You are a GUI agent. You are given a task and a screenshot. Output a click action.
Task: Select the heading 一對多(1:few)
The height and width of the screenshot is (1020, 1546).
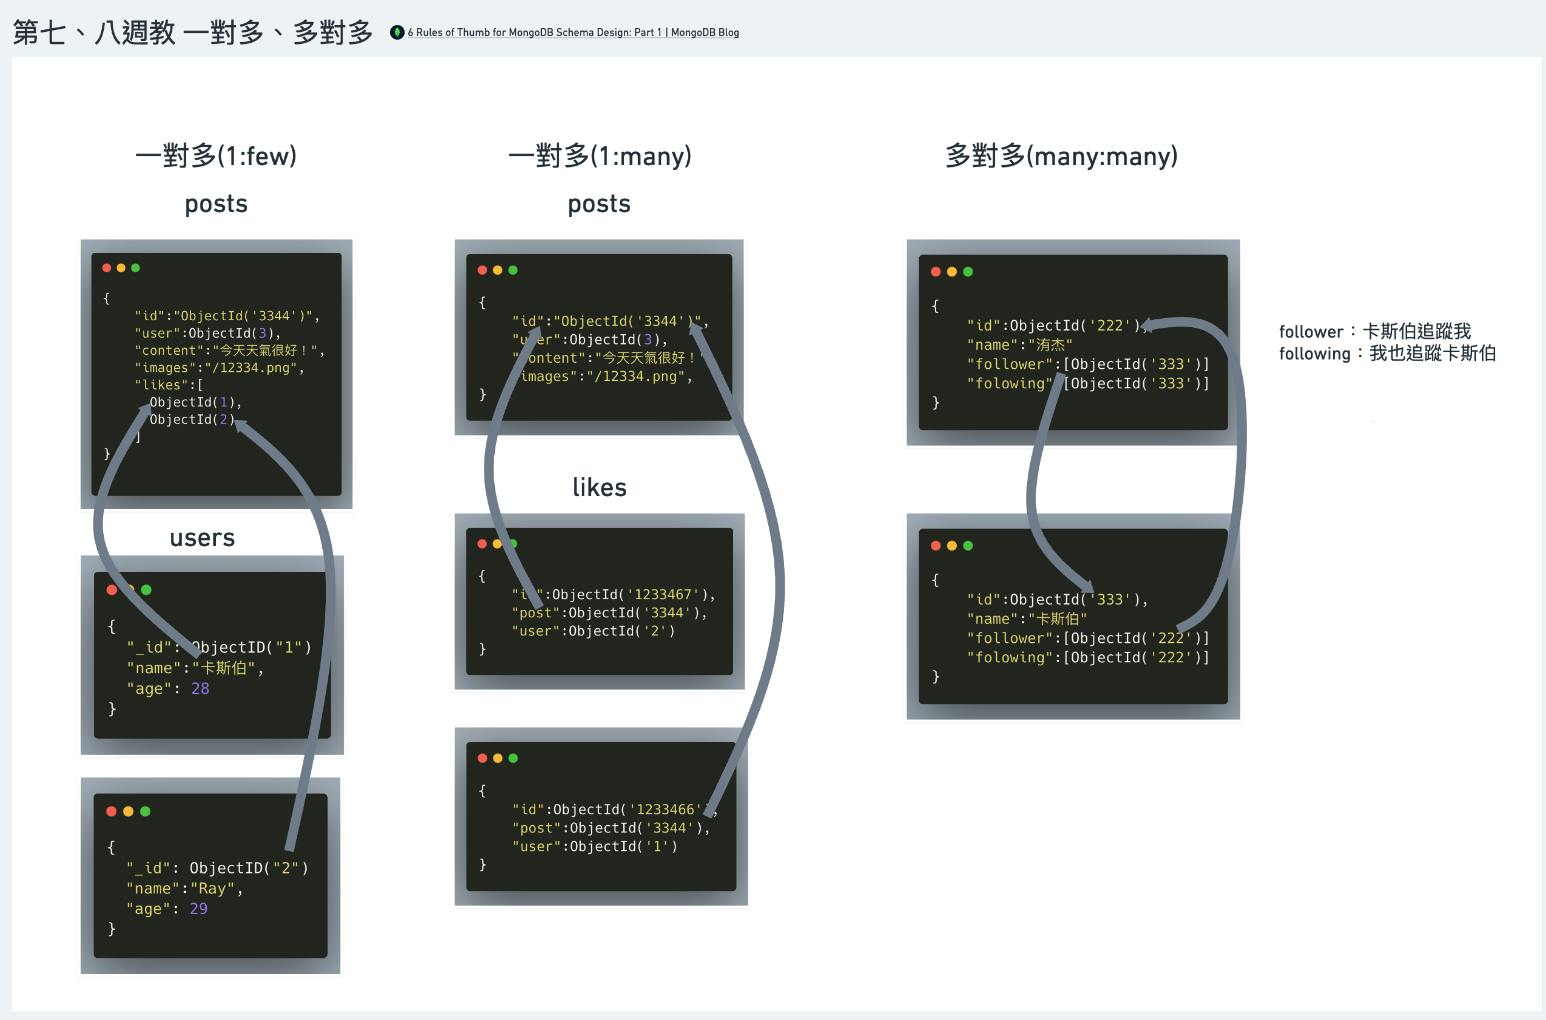tap(216, 156)
